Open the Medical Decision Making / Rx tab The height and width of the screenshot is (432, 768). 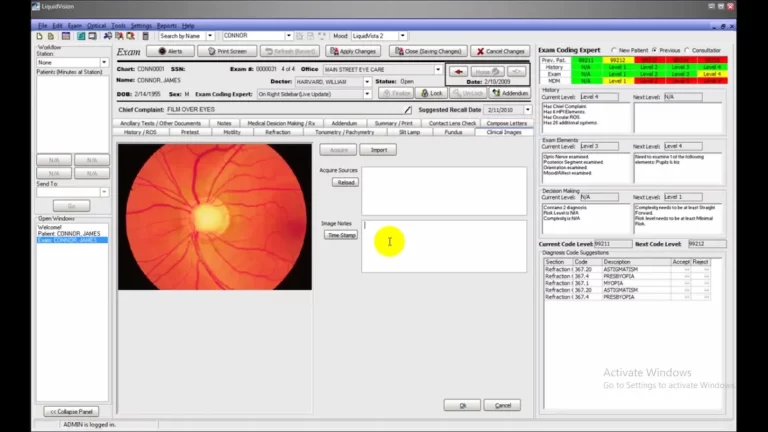click(x=281, y=123)
